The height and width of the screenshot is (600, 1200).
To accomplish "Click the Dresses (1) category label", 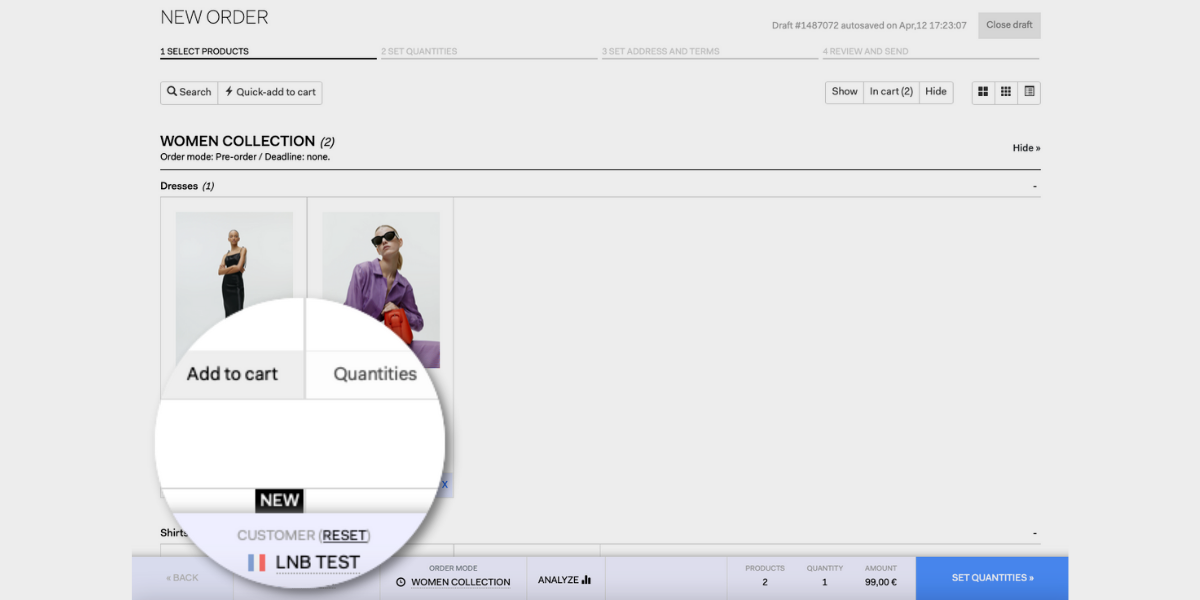I will tap(187, 186).
